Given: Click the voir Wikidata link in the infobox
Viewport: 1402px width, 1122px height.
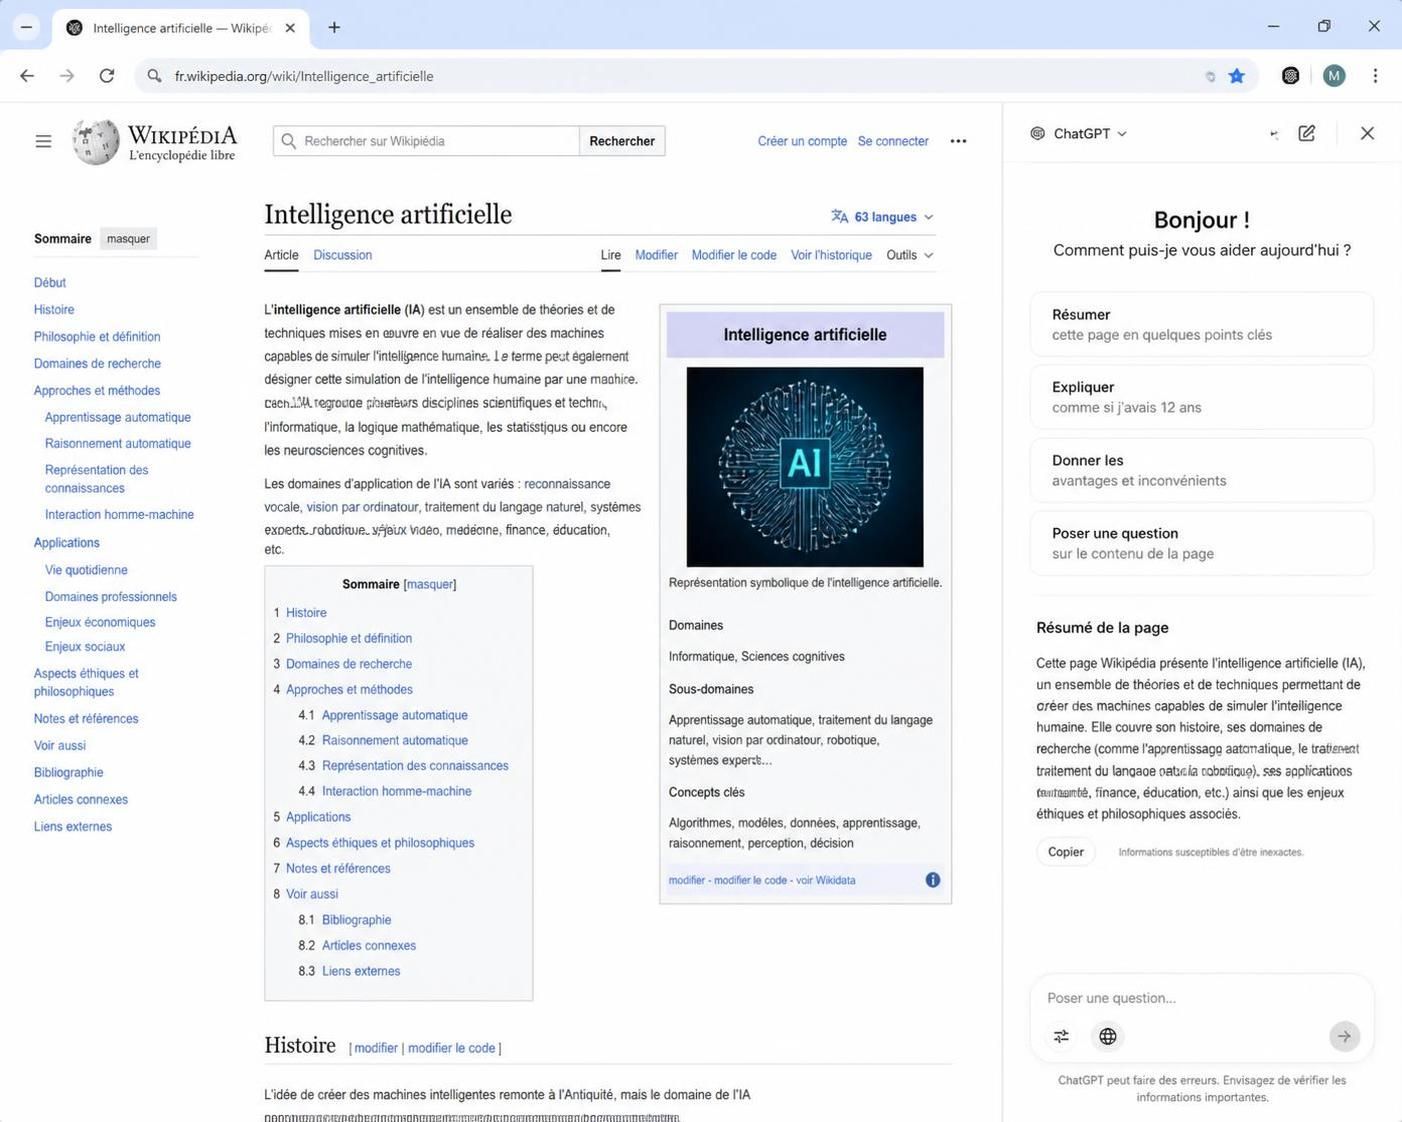Looking at the screenshot, I should [x=826, y=880].
